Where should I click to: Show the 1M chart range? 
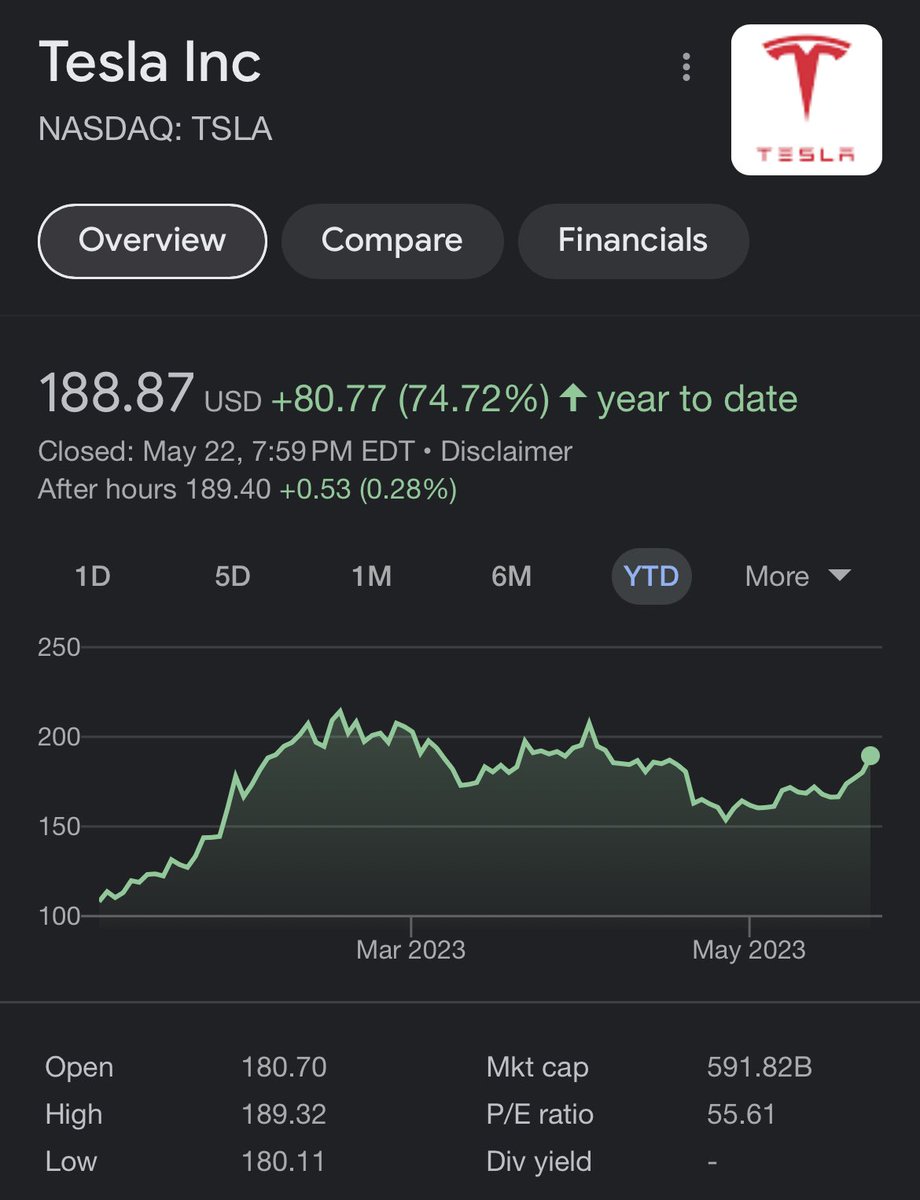[x=371, y=577]
